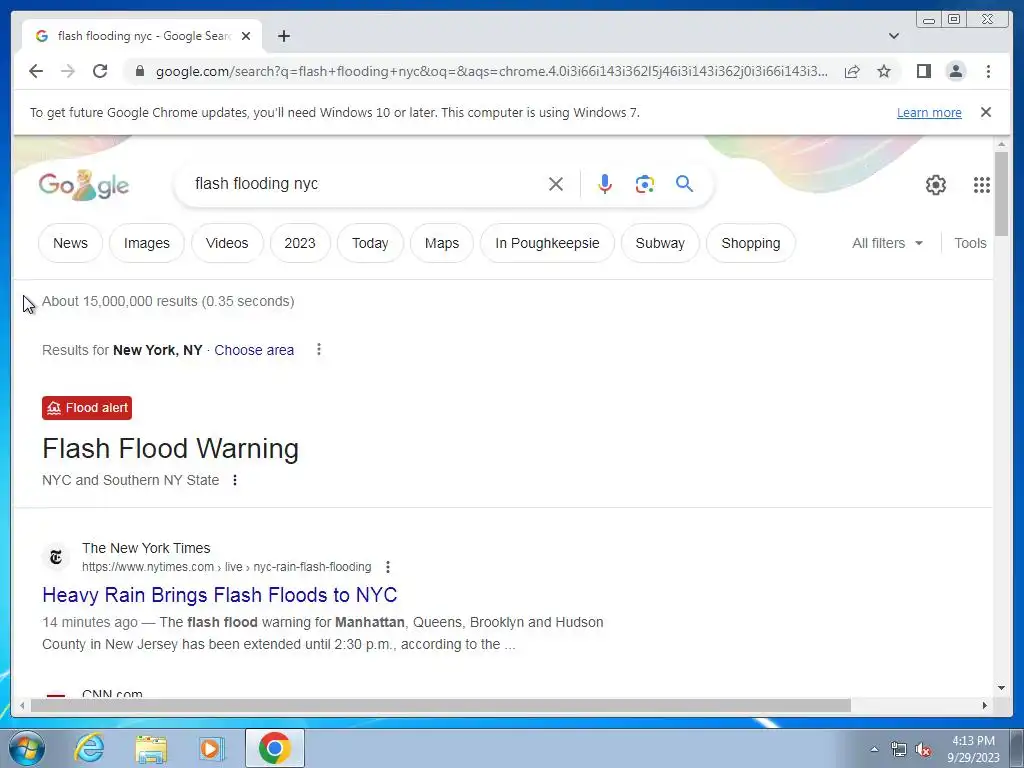Viewport: 1024px width, 768px height.
Task: Apply the 2023 filter chip
Action: click(300, 243)
